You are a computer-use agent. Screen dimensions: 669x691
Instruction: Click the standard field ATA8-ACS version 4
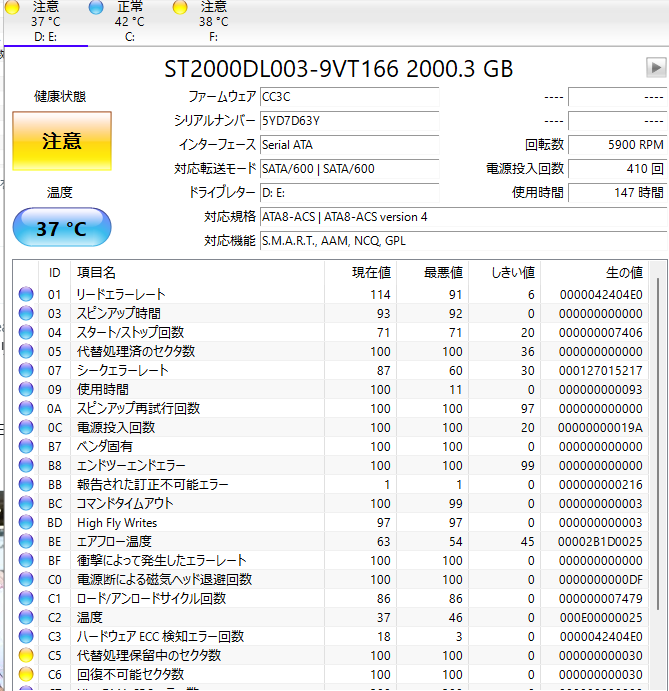pos(463,217)
